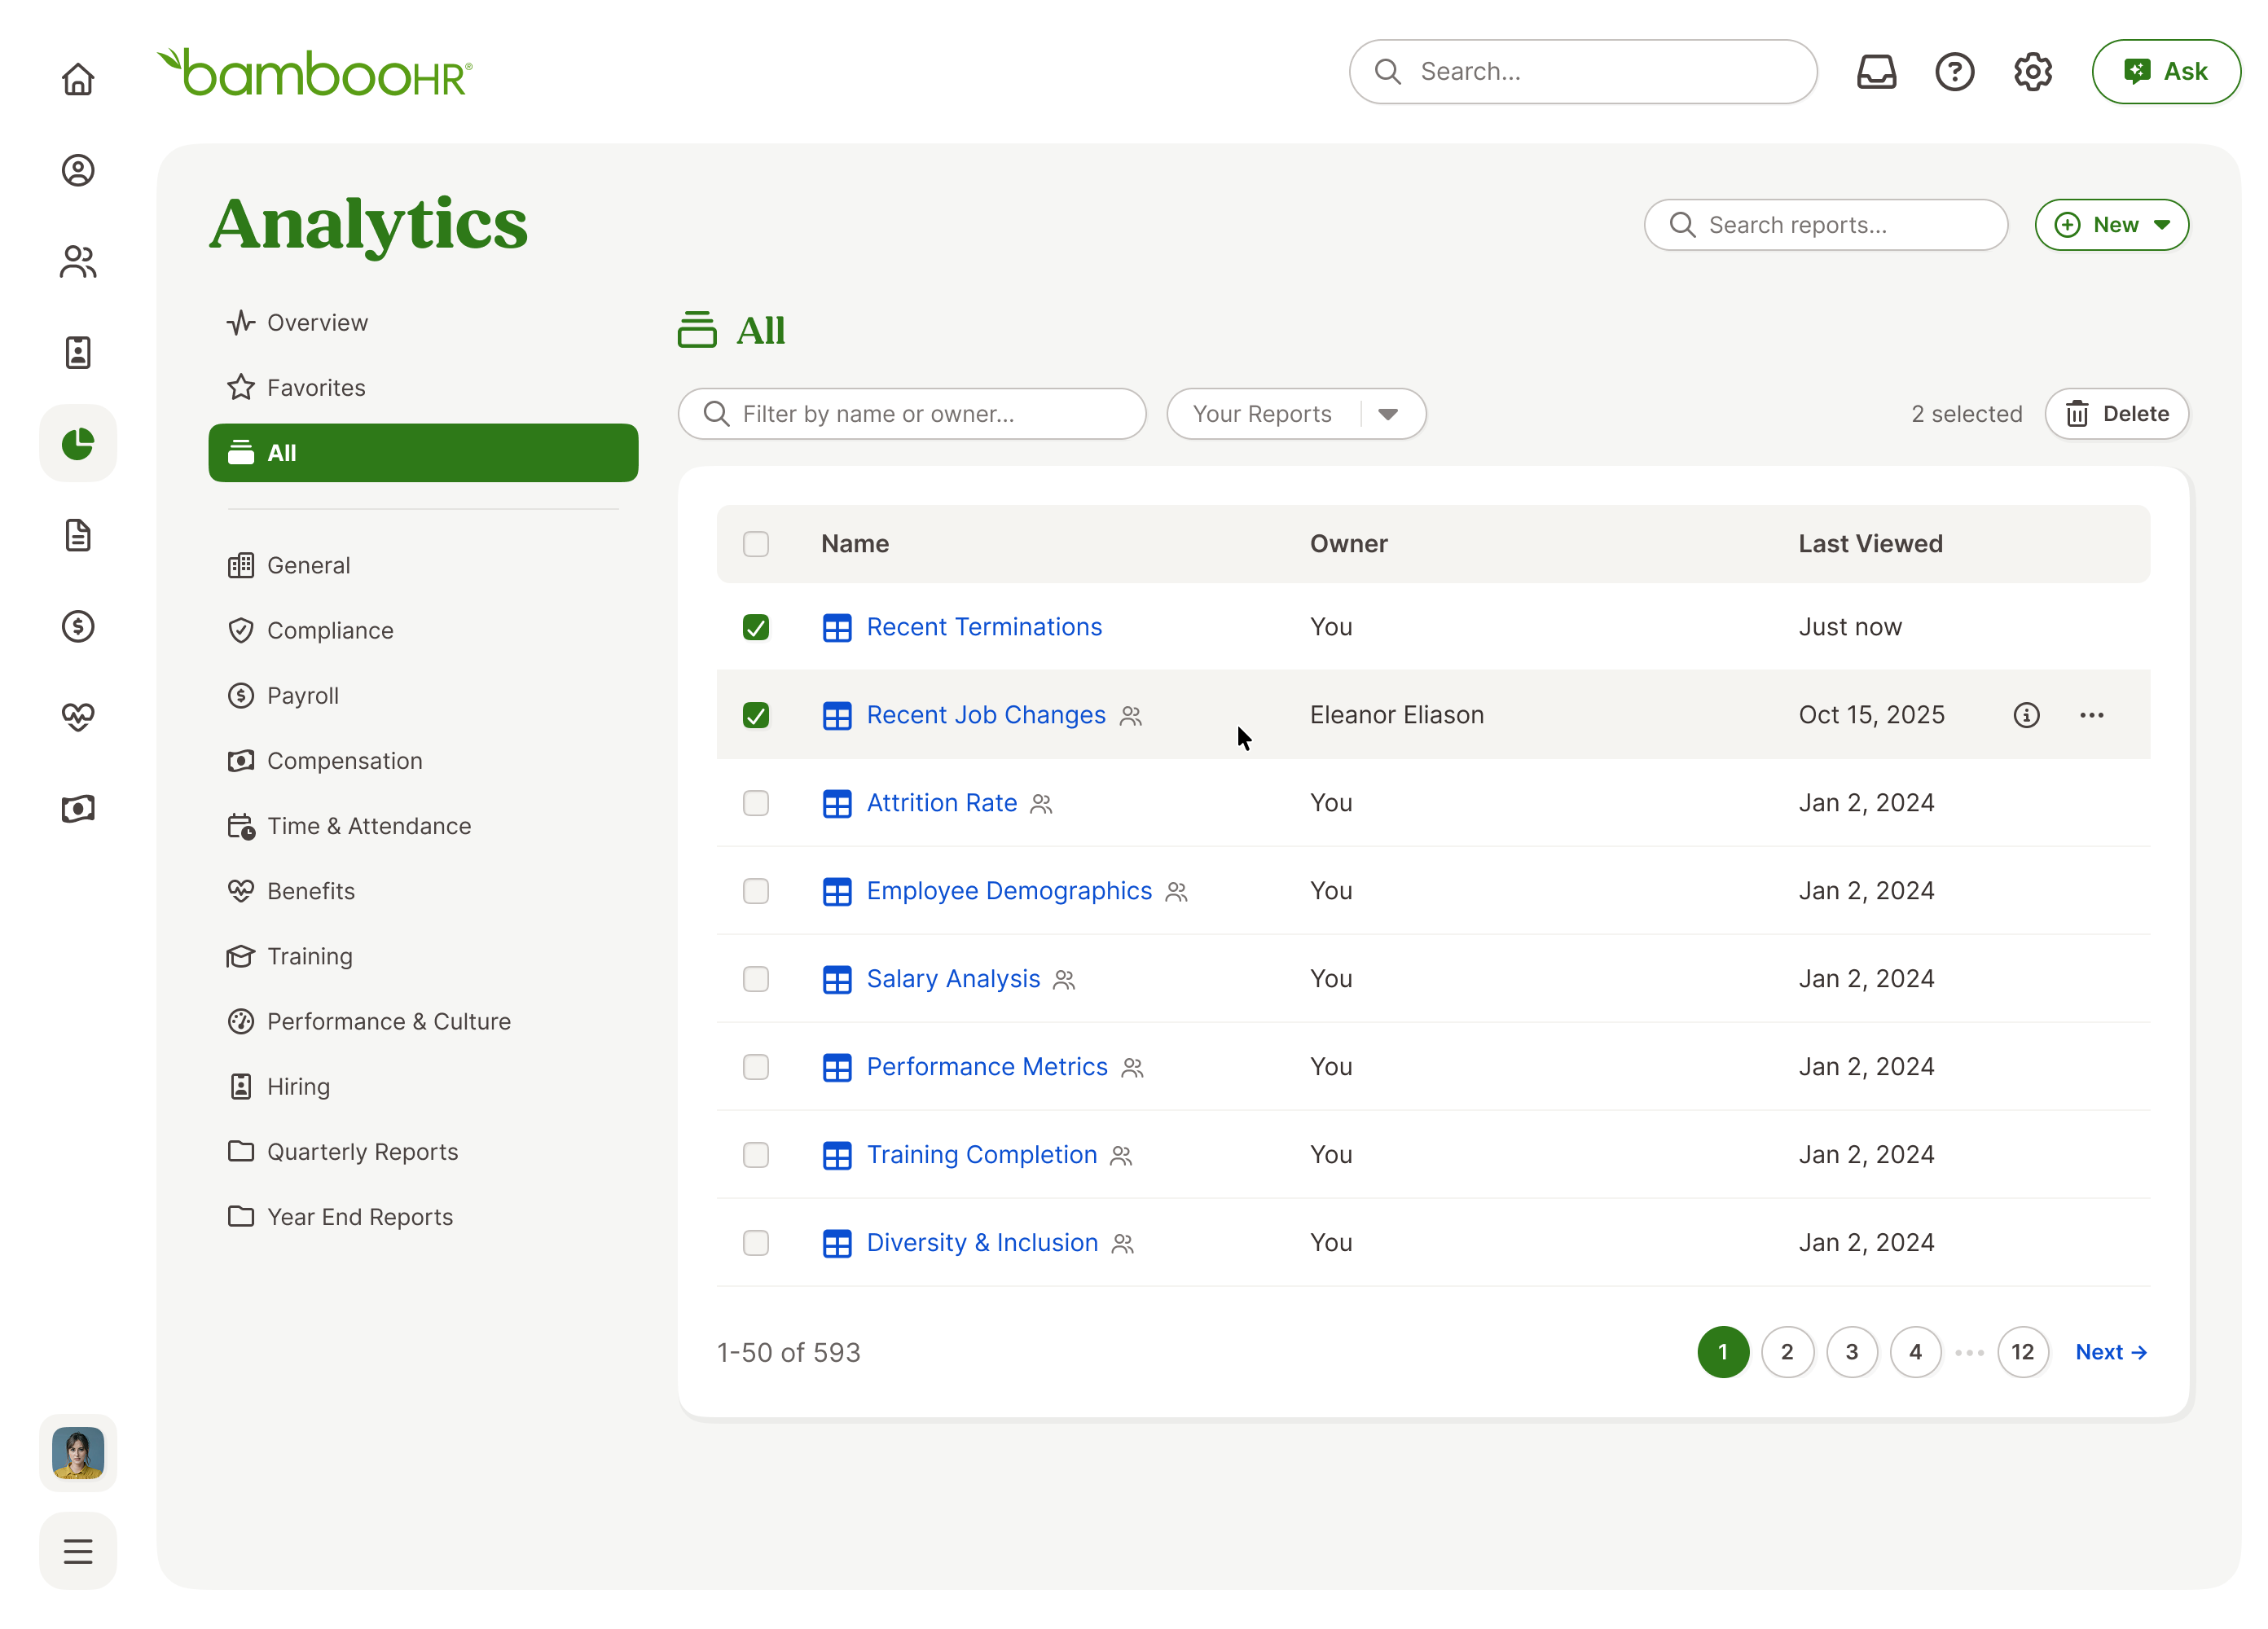This screenshot has height=1629, width=2268.
Task: Click the BambooHR logo
Action: tap(315, 73)
